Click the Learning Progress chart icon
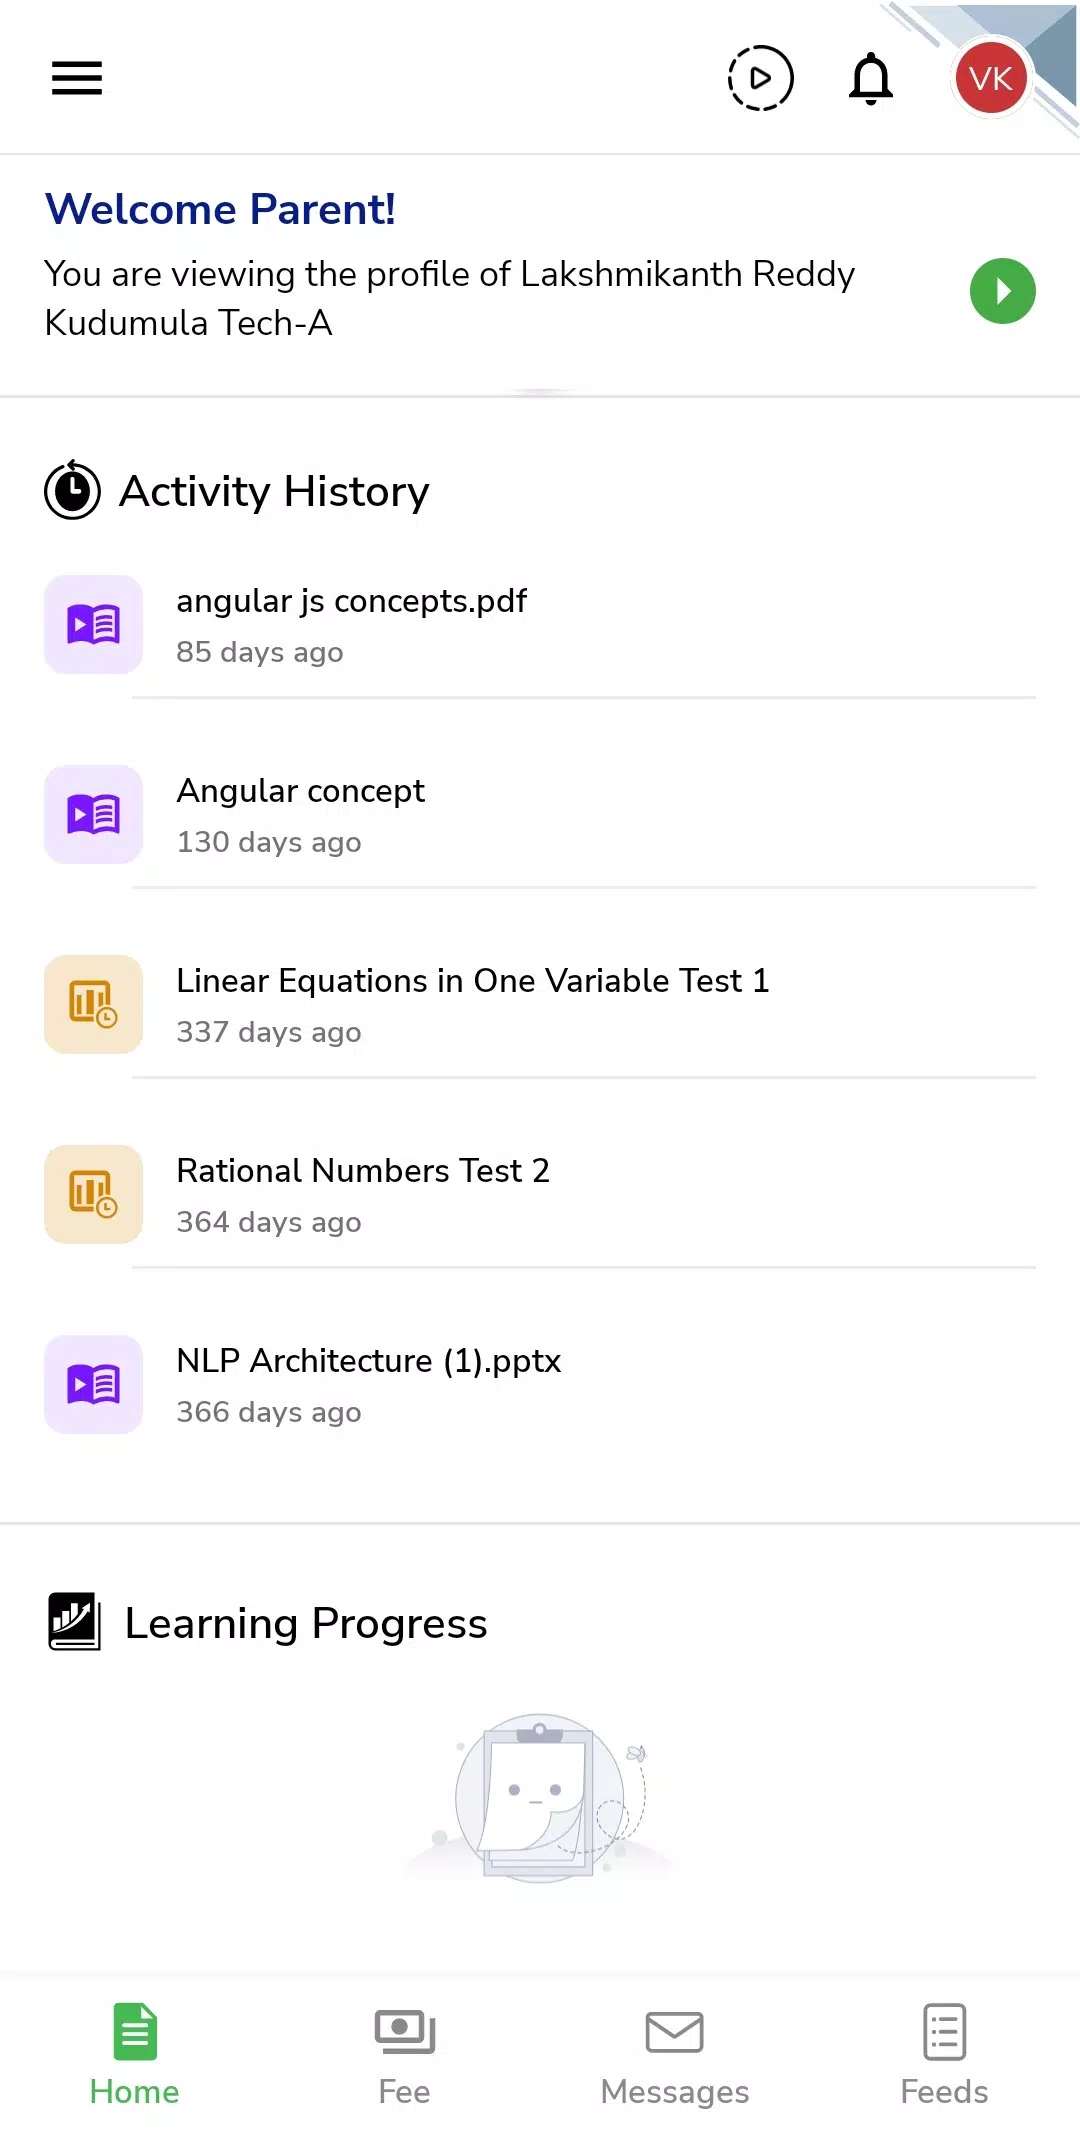 pos(75,1622)
